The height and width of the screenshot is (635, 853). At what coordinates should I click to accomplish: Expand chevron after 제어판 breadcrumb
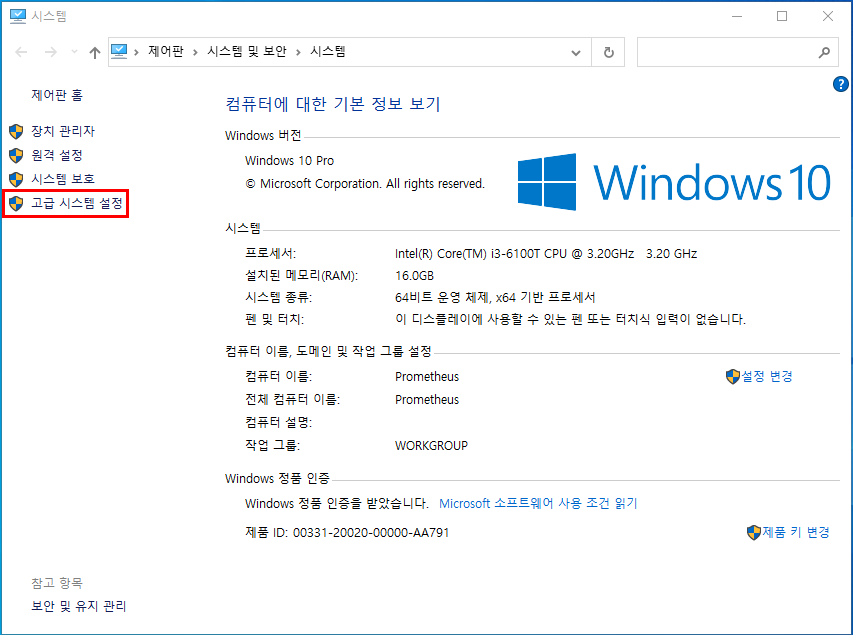(195, 52)
